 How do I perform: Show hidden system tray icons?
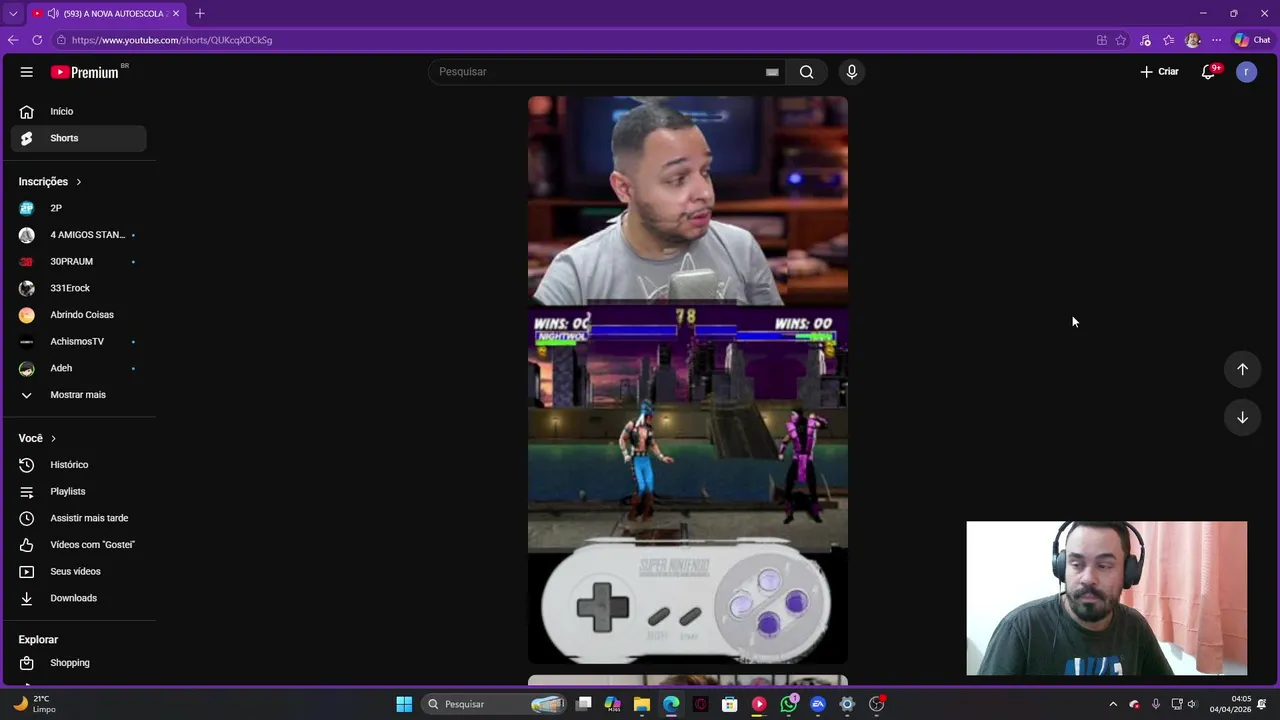[1113, 704]
